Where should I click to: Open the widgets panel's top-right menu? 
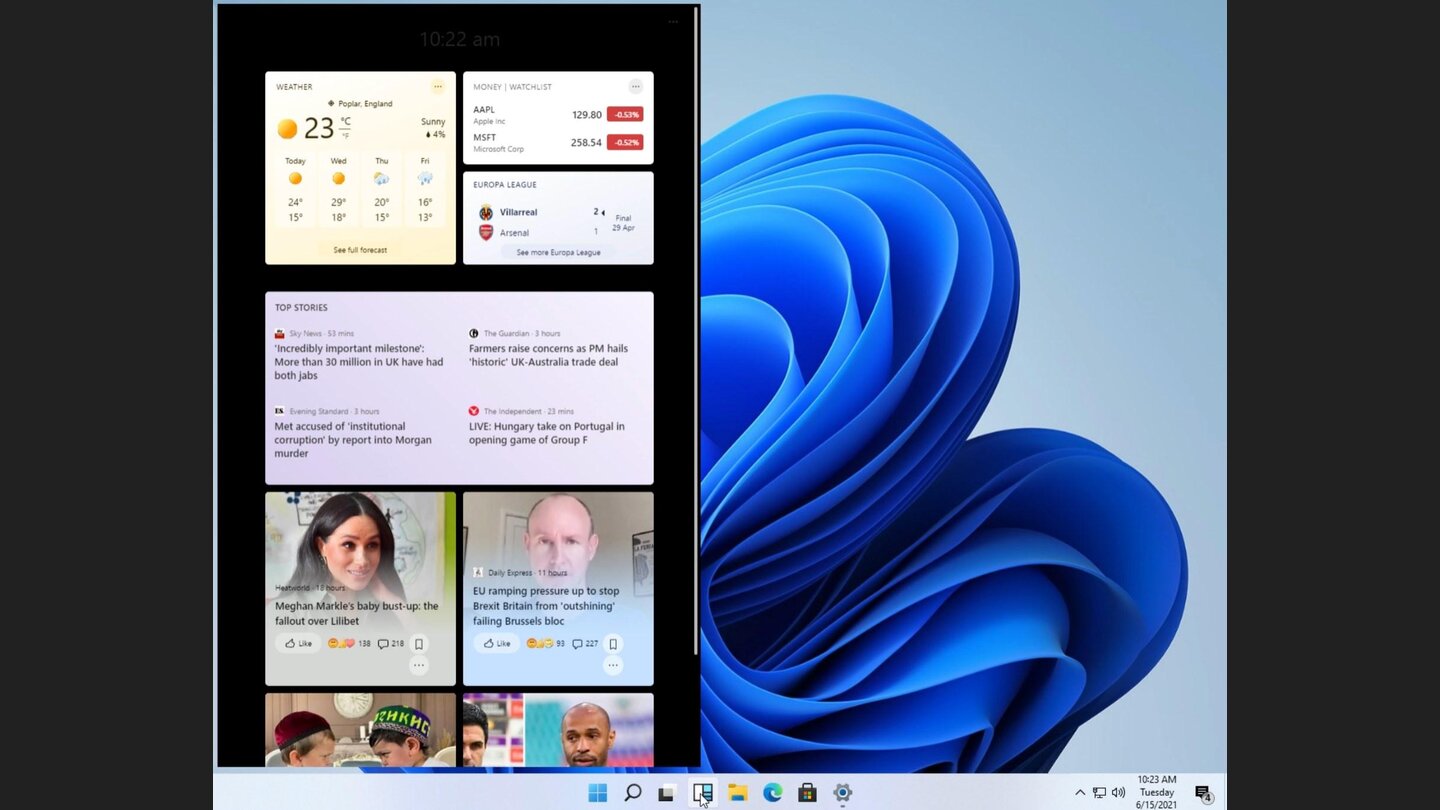click(673, 21)
